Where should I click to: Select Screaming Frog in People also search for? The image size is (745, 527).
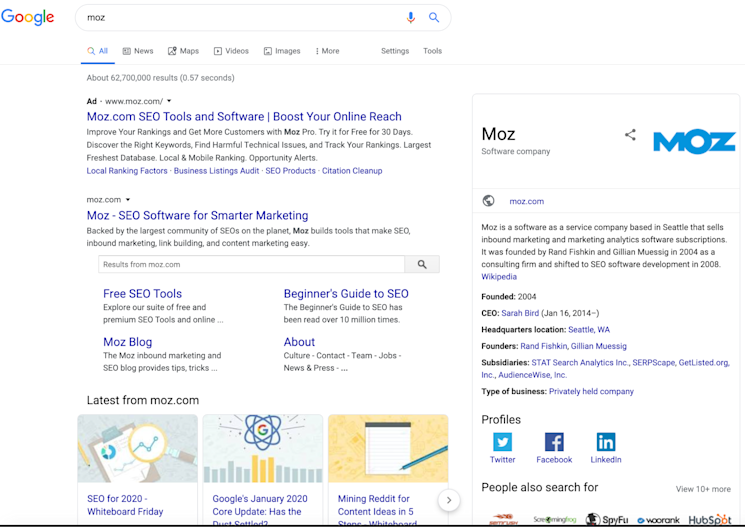(x=554, y=519)
